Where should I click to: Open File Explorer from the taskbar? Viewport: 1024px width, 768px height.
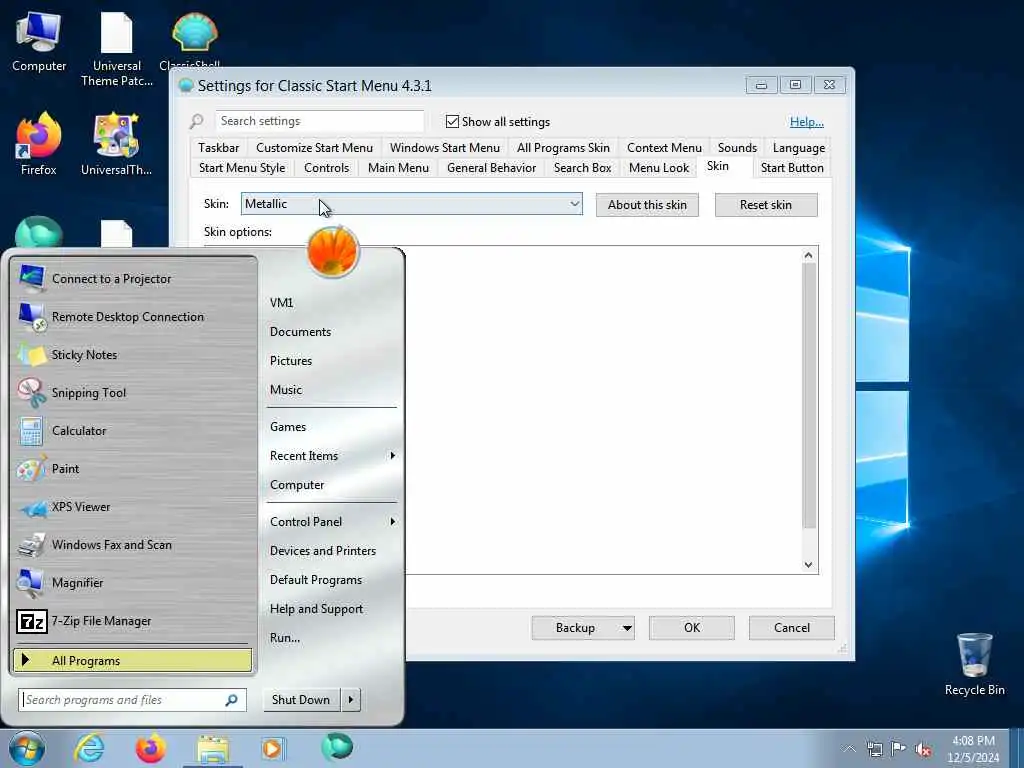[x=213, y=749]
